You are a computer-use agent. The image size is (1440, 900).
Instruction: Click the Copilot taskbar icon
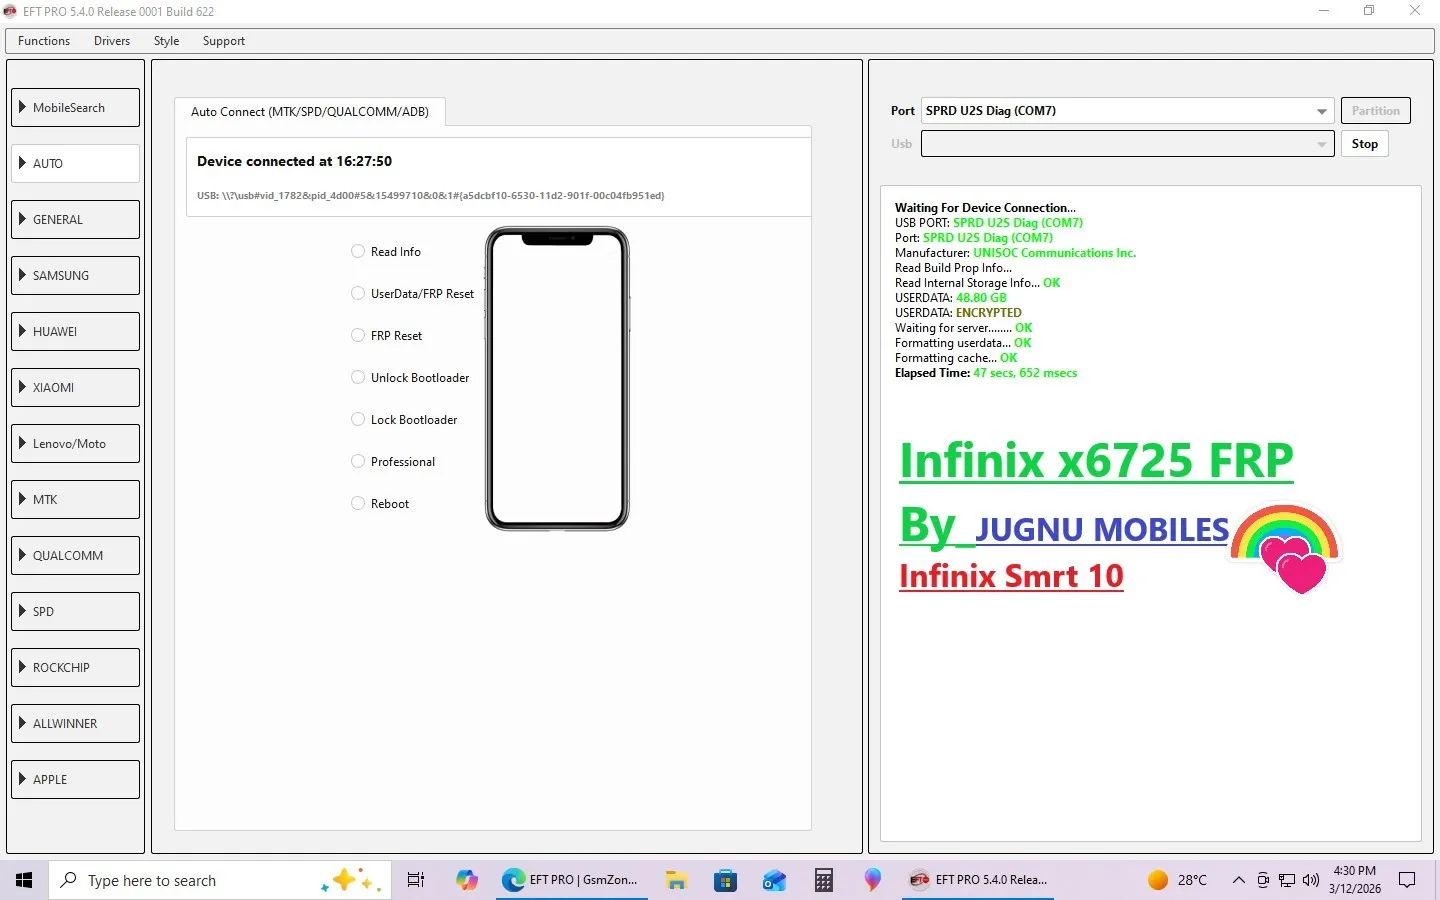467,880
